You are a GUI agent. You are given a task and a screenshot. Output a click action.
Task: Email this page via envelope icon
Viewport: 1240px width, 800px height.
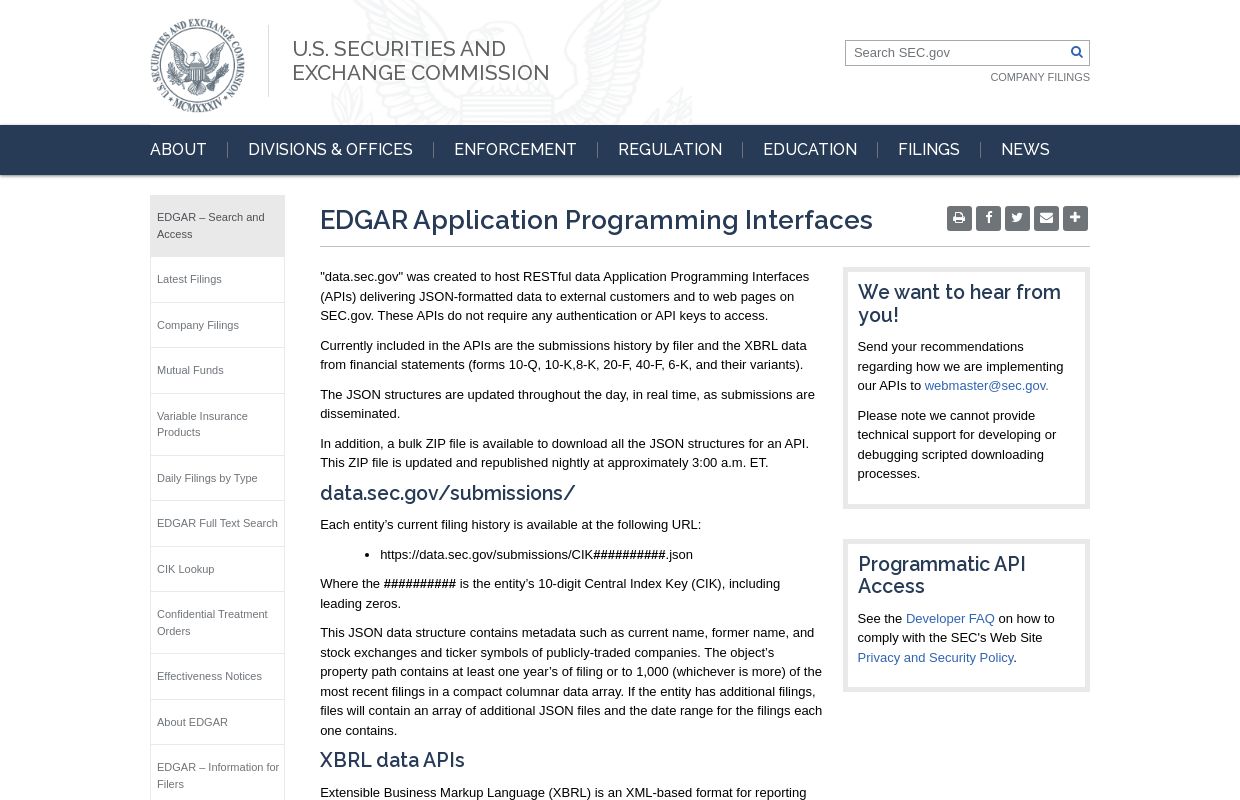[x=1046, y=218]
